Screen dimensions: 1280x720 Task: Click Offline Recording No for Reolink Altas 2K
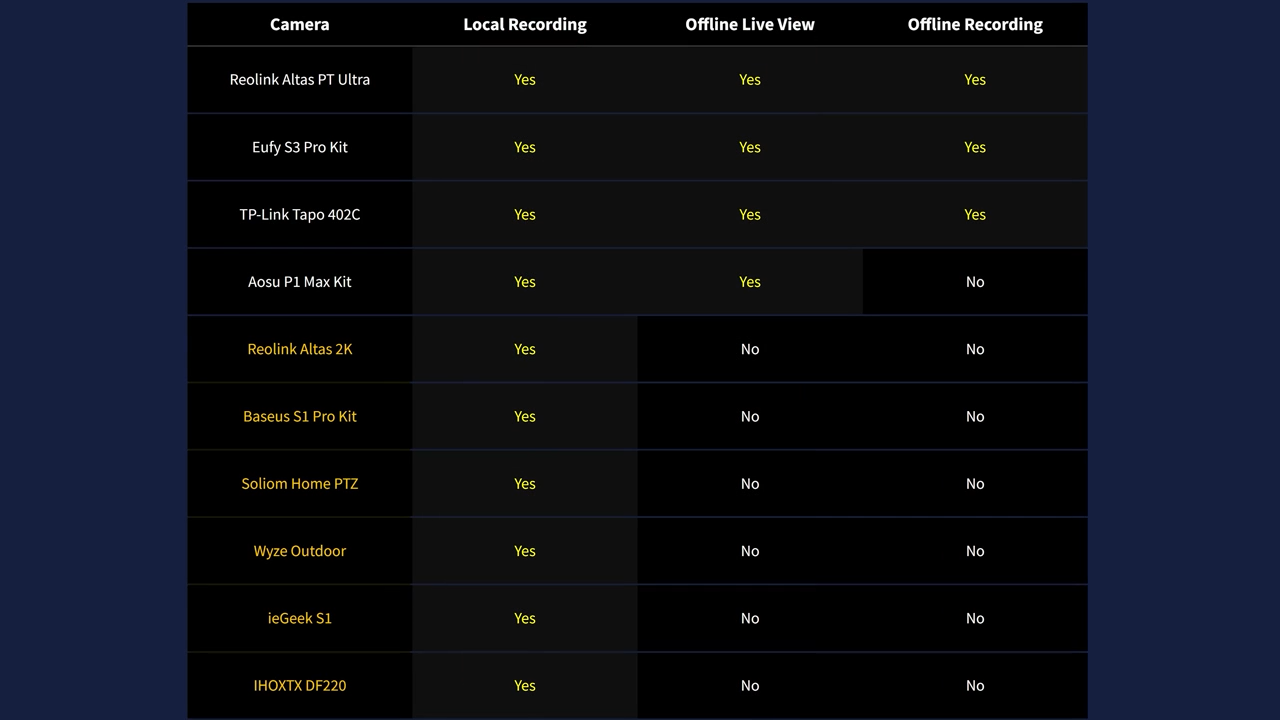point(975,349)
